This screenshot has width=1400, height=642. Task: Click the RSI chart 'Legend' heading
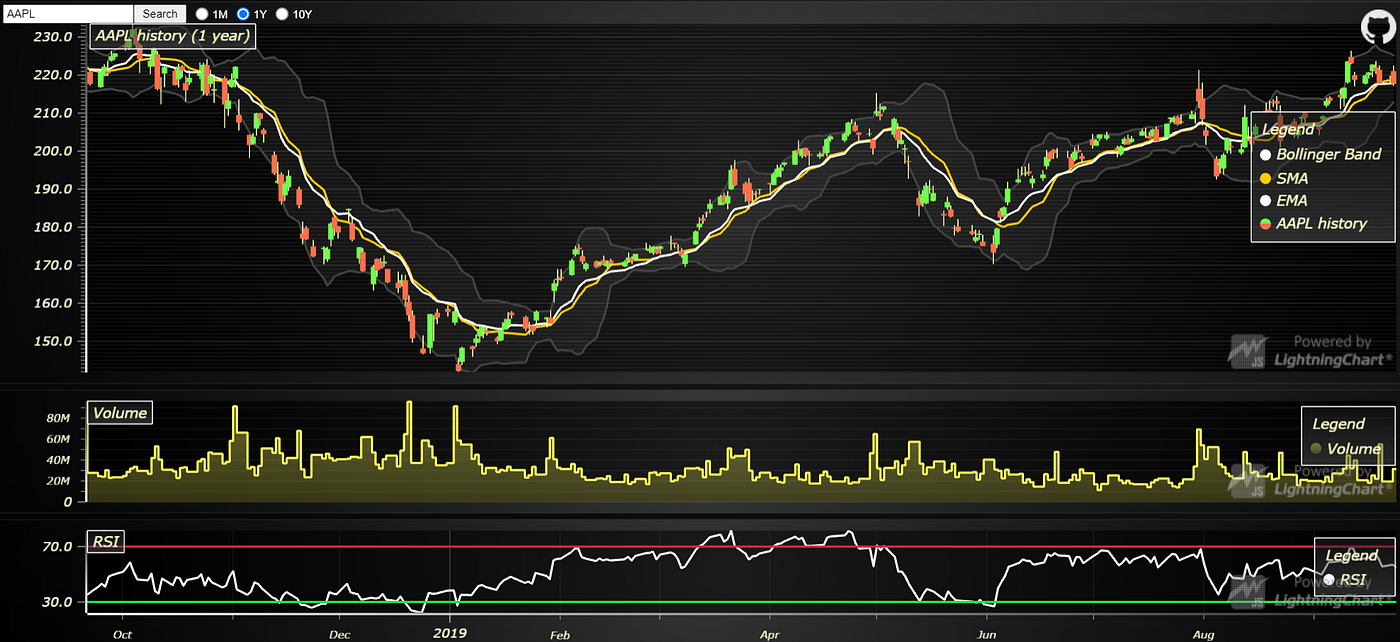(x=1352, y=556)
